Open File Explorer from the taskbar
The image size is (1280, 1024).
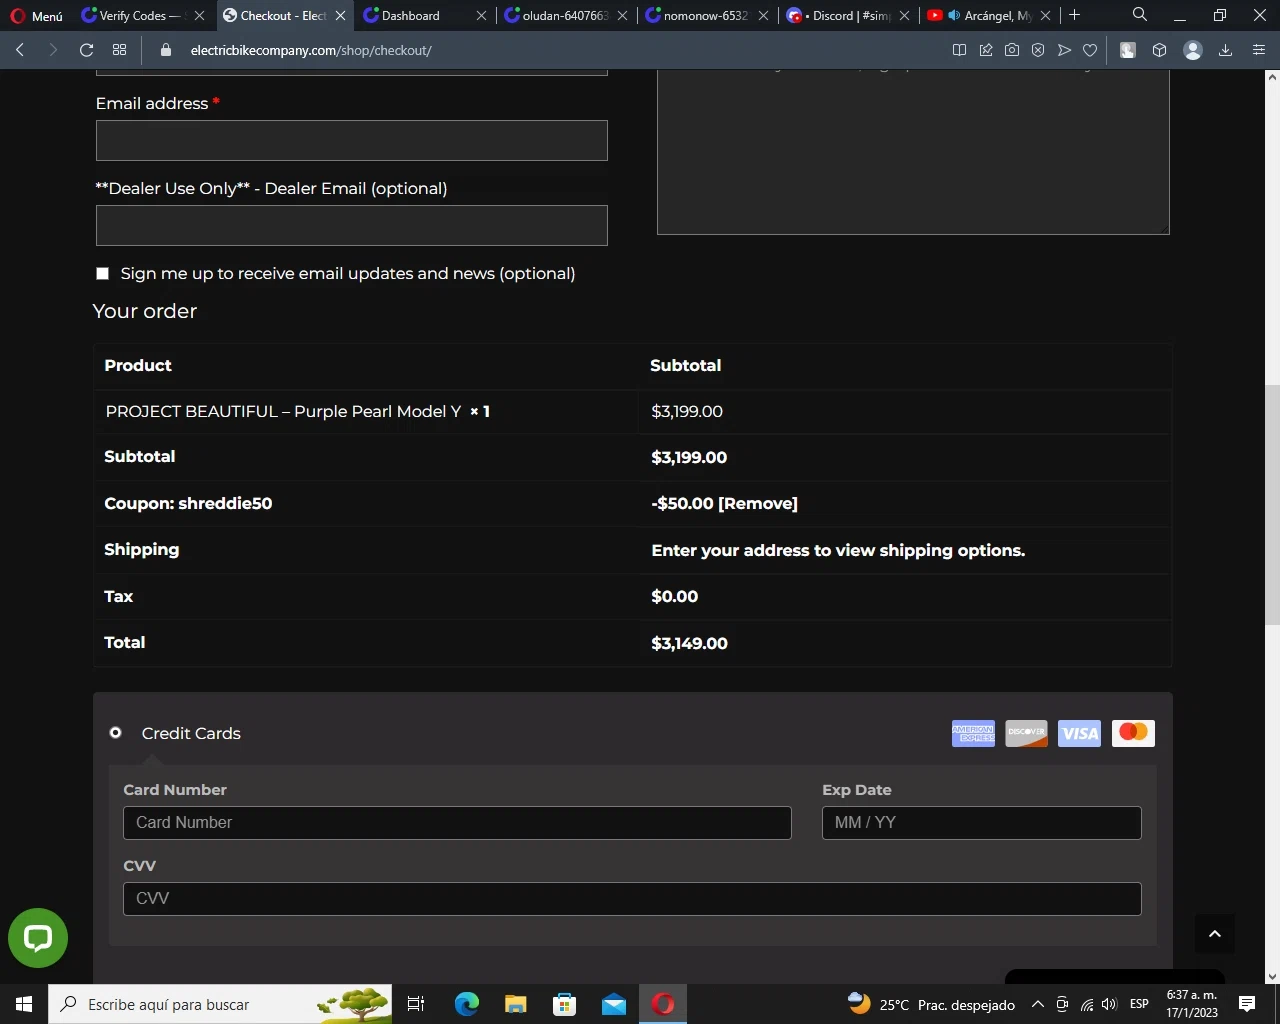(x=516, y=1004)
